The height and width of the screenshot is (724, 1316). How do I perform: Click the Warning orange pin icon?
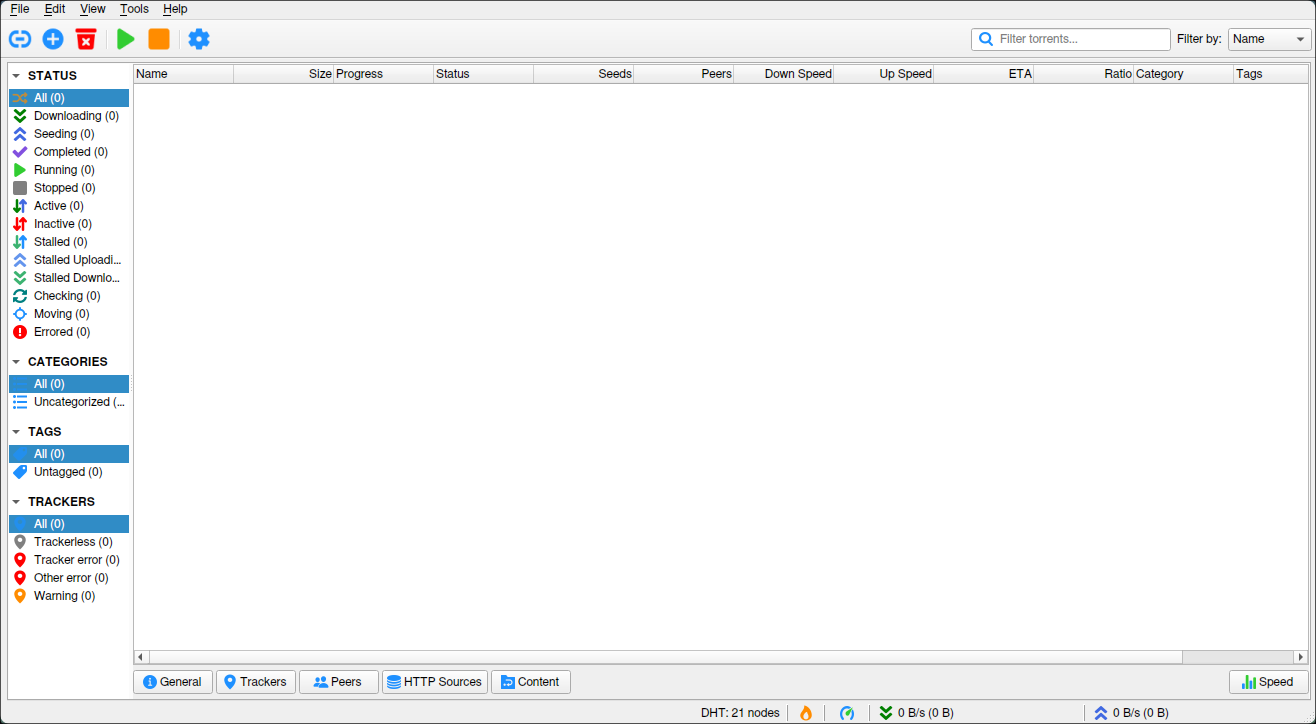click(20, 596)
